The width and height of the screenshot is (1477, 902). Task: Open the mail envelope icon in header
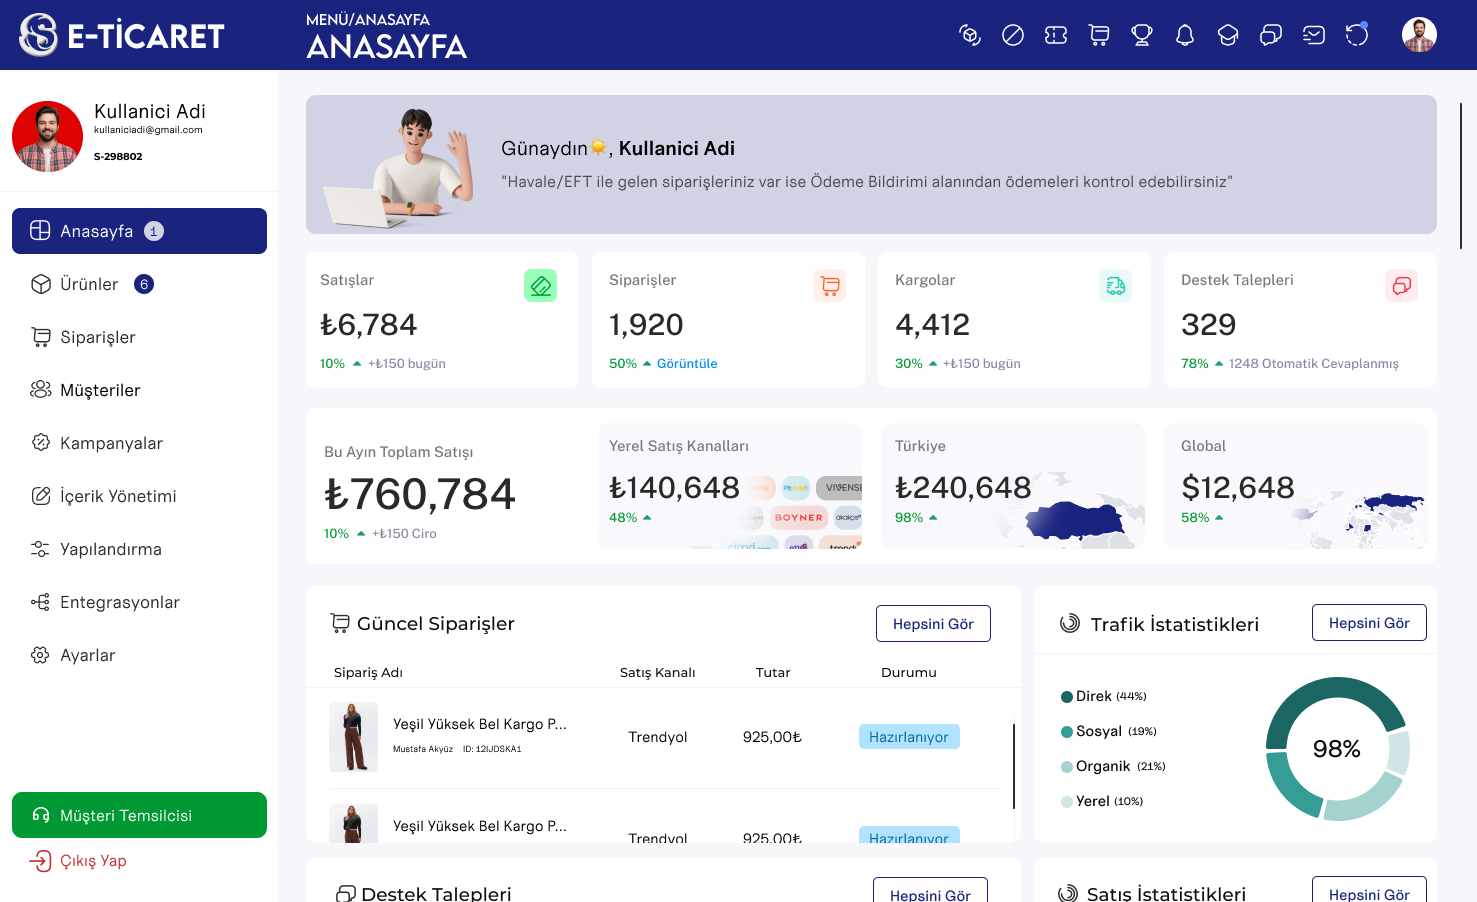(x=1314, y=36)
